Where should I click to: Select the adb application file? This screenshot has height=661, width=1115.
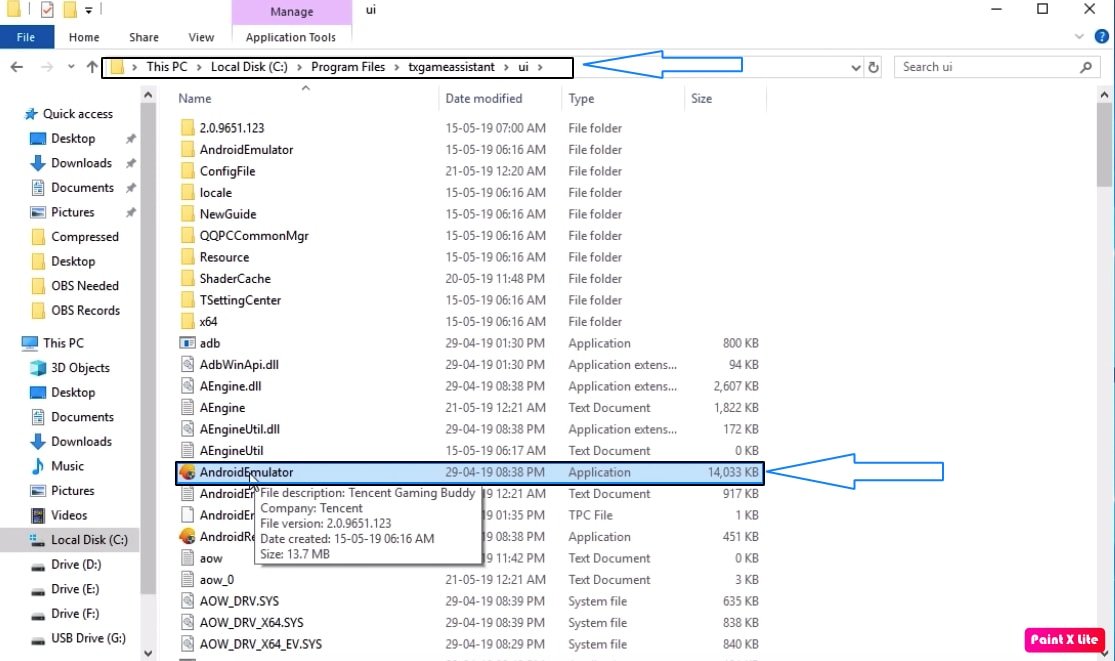click(x=209, y=343)
